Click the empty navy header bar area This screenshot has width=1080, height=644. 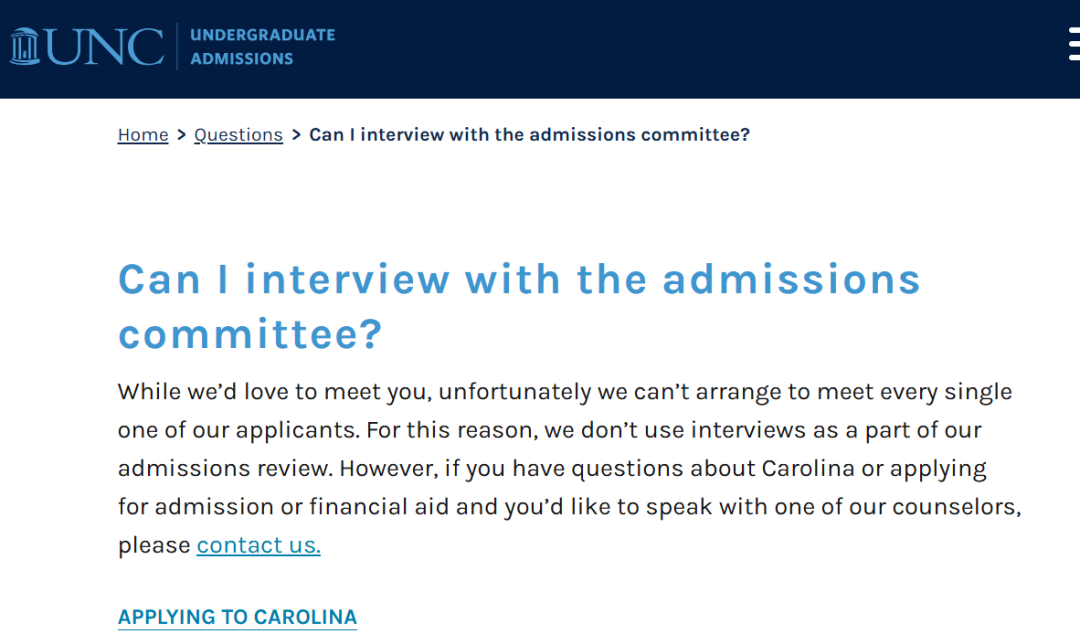tap(689, 48)
